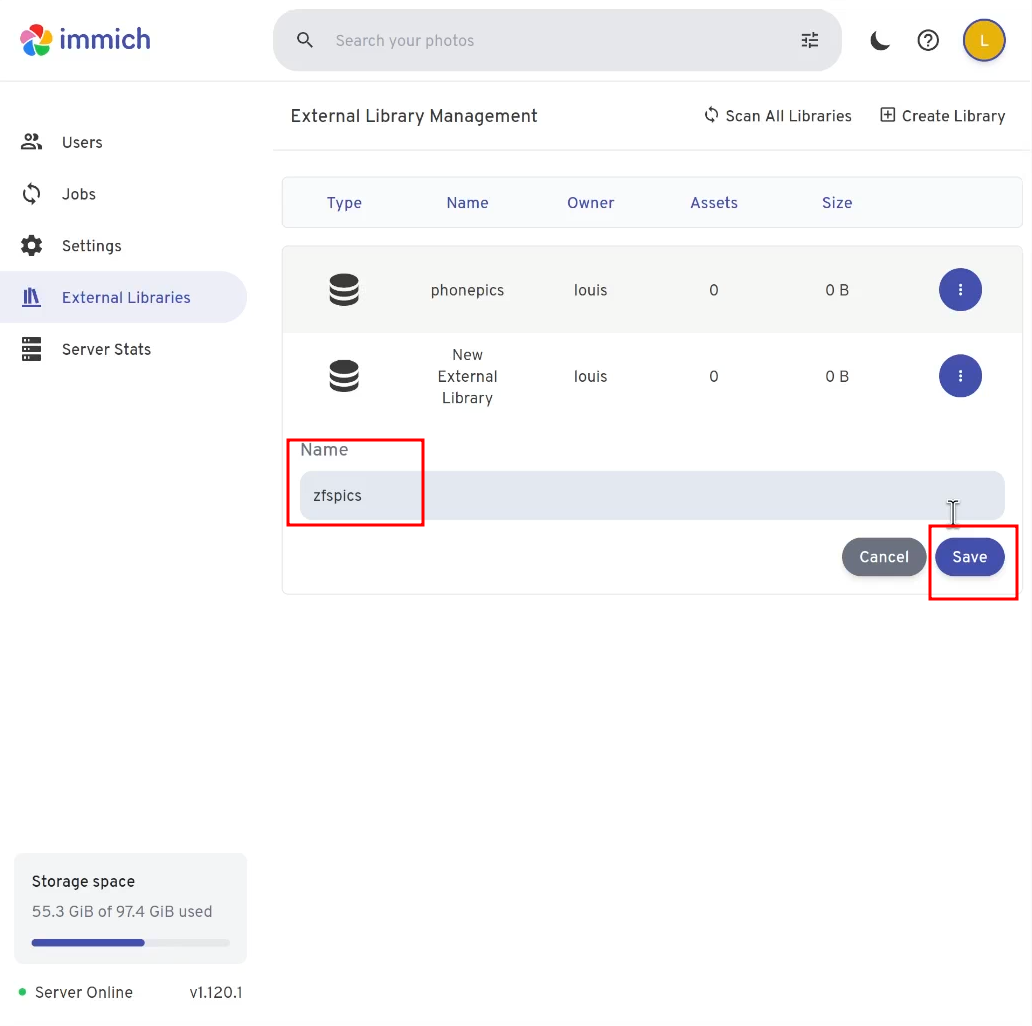The image size is (1032, 1026).
Task: Click owner louis in New External Library row
Action: click(x=590, y=376)
